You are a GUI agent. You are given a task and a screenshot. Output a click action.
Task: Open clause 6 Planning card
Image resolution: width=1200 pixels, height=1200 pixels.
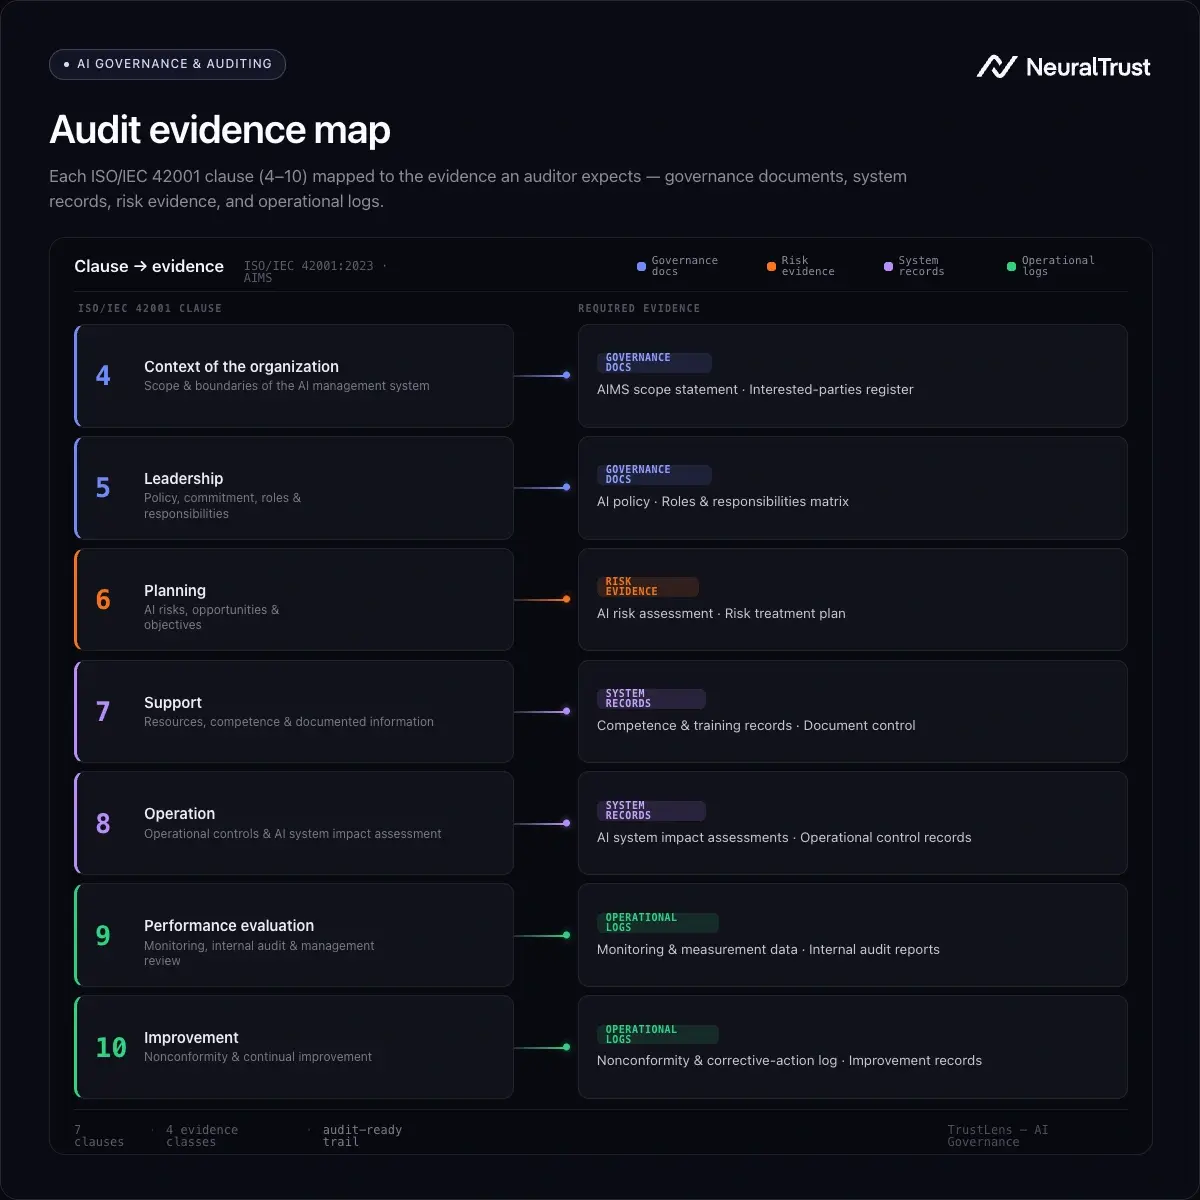click(x=294, y=600)
